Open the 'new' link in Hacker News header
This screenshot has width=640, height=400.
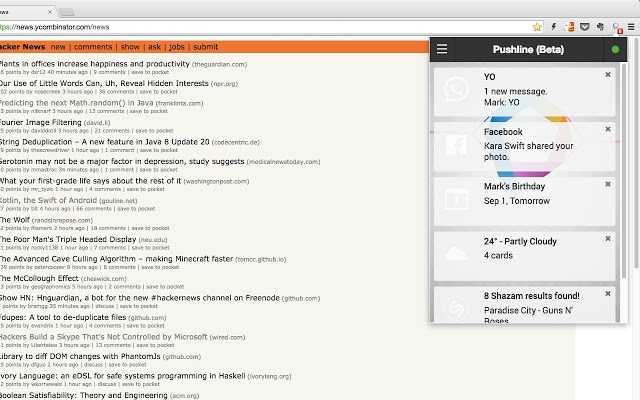point(58,47)
